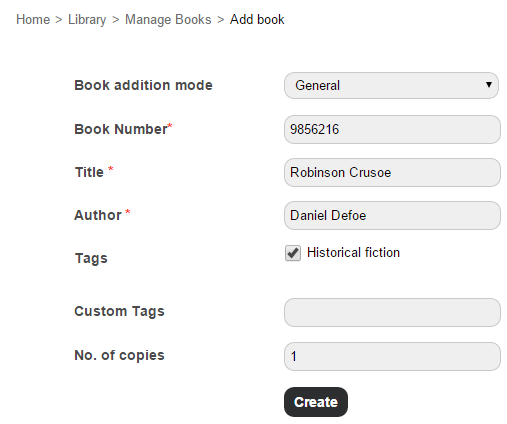This screenshot has width=507, height=424.
Task: Select the Title label text
Action: coord(89,172)
